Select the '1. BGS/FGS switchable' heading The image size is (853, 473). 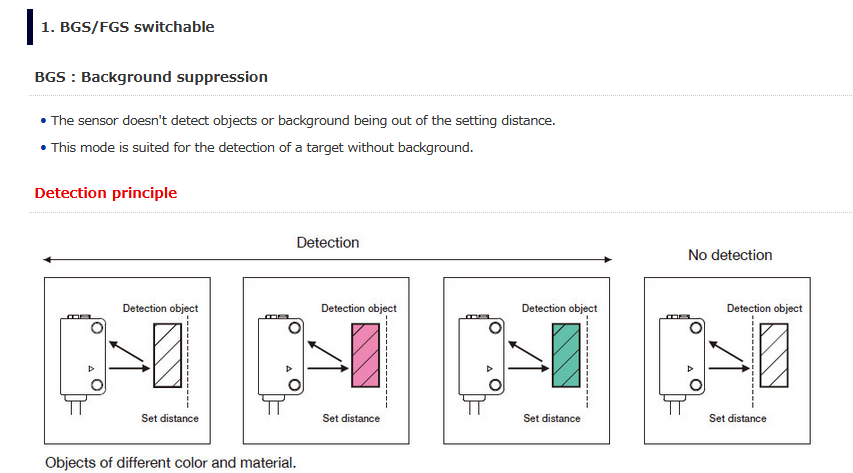pyautogui.click(x=128, y=27)
